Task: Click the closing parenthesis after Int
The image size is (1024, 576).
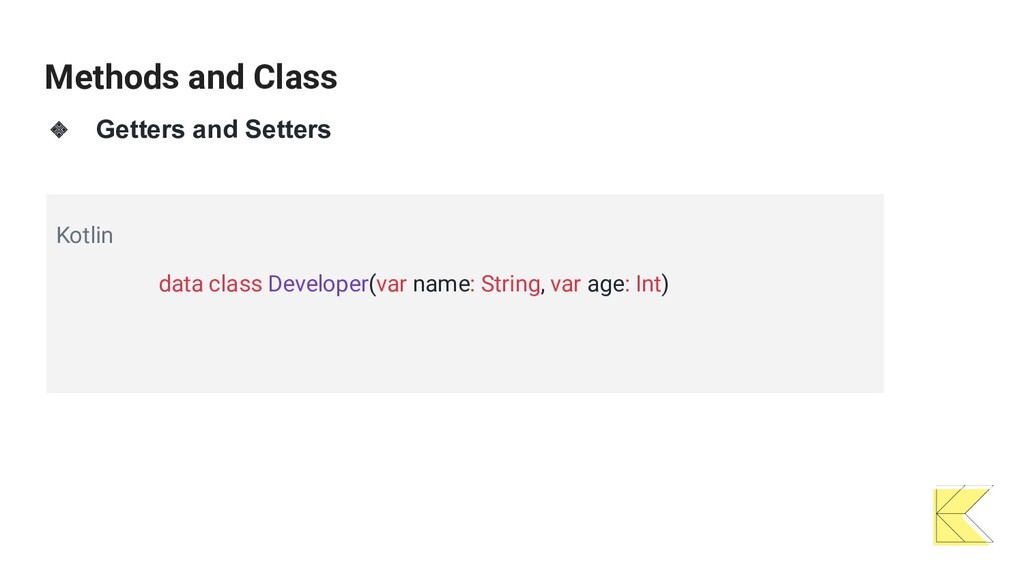Action: click(665, 284)
